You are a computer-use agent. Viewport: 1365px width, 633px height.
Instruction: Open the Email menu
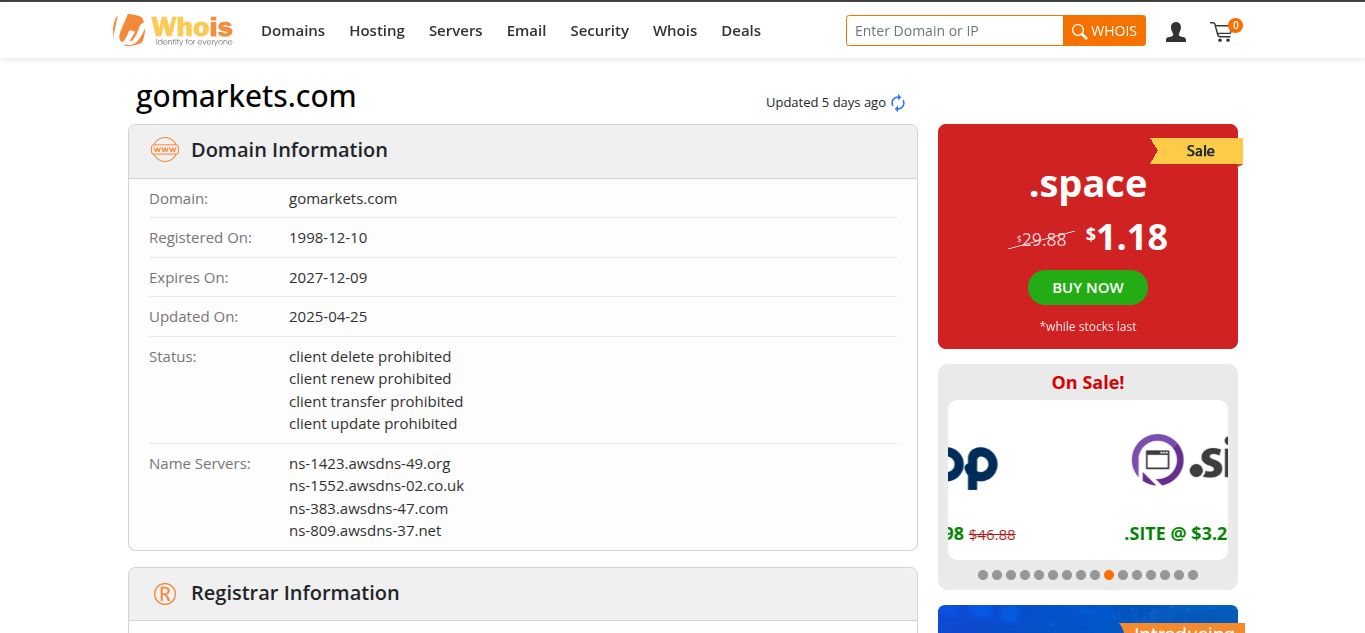[x=526, y=31]
